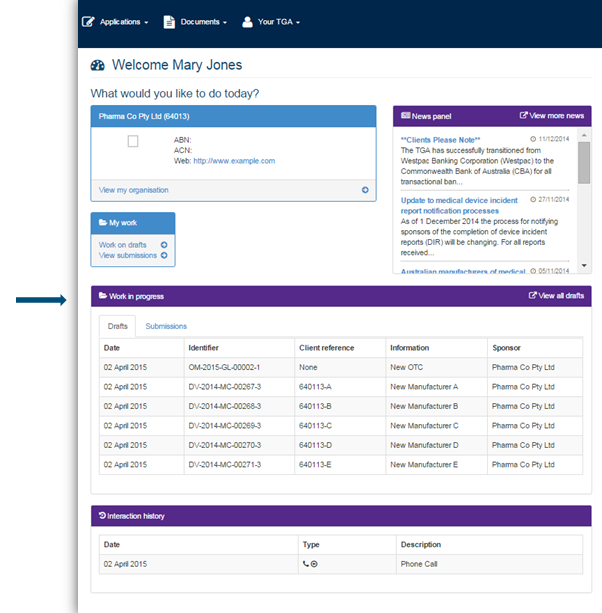
Task: Click the news panel scrollbar down arrow
Action: pos(584,266)
